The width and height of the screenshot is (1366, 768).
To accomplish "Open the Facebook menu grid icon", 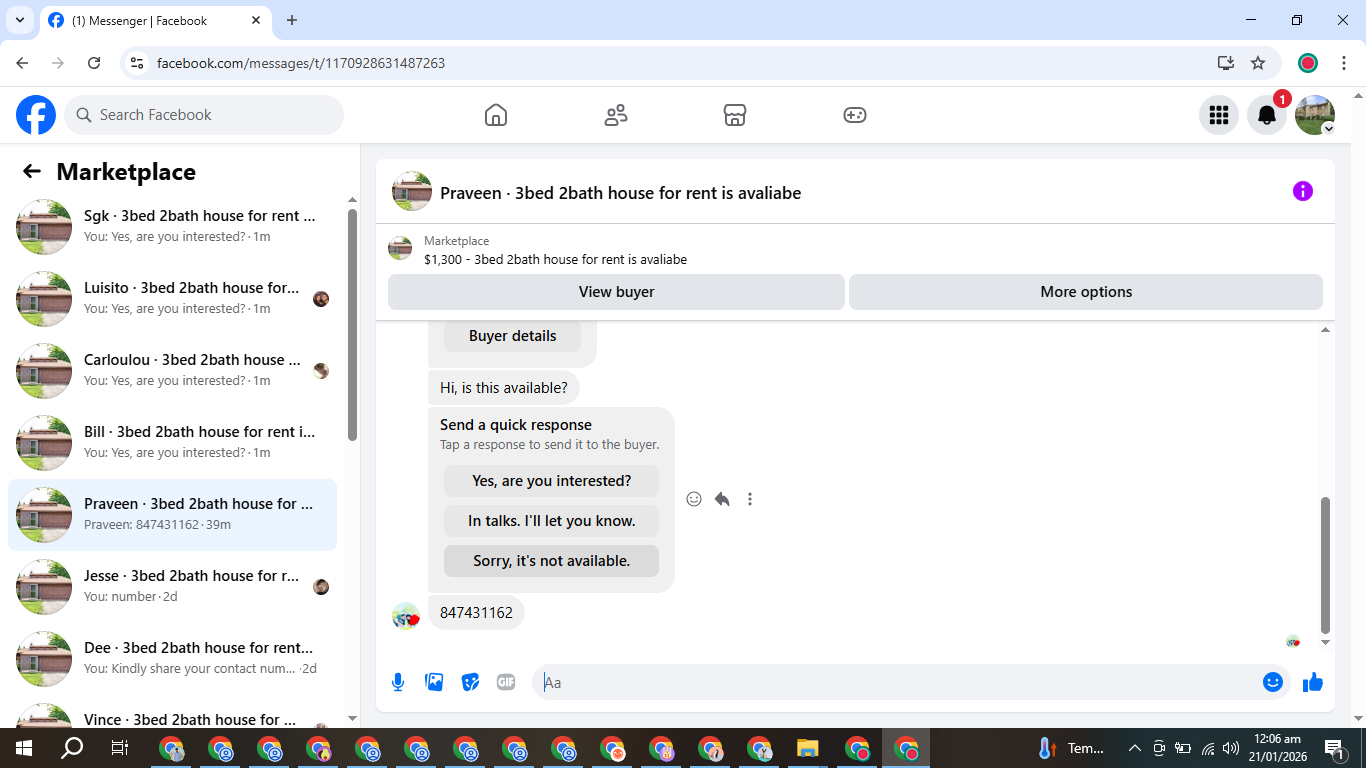I will tap(1219, 115).
